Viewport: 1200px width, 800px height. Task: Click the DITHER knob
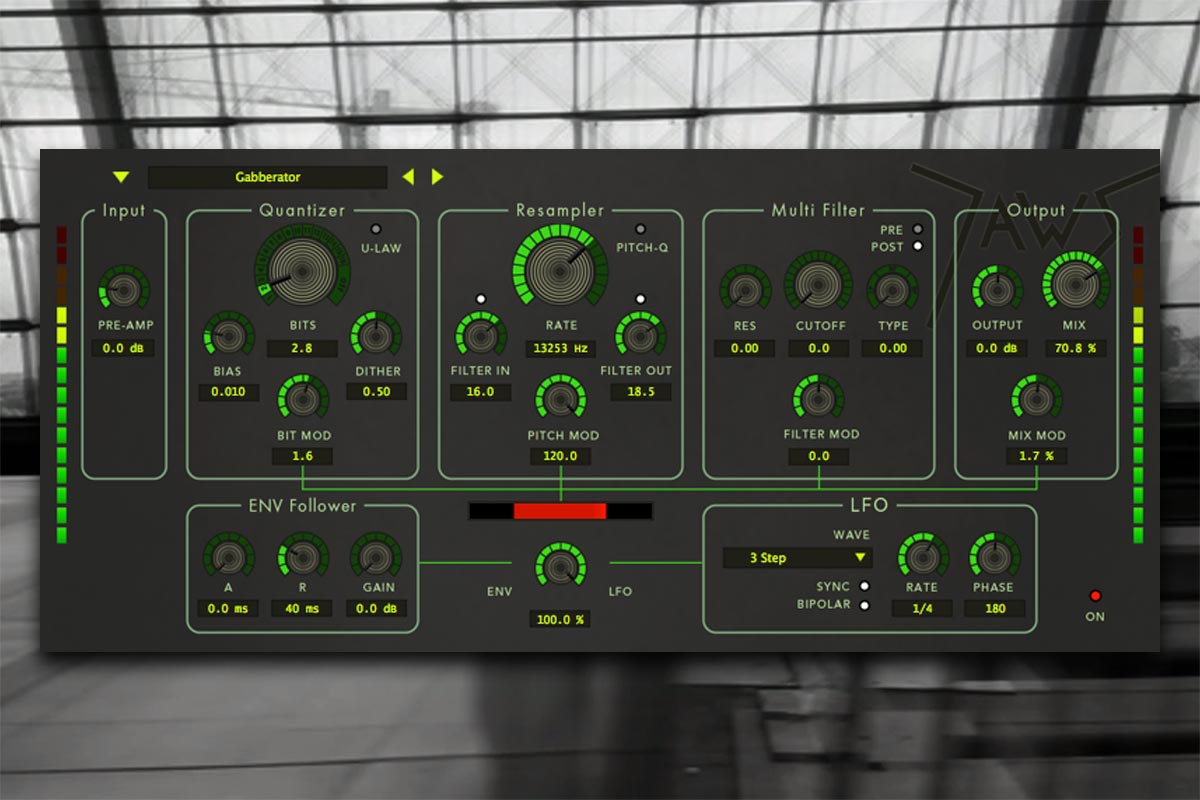376,335
